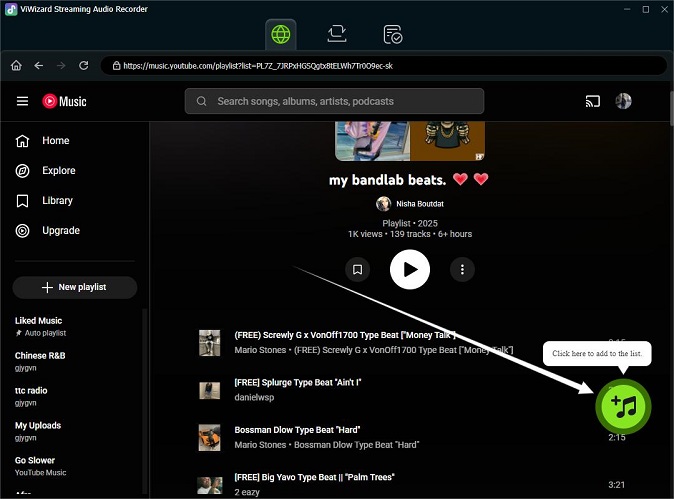Click Mario Stones under the Bossman Dlow track
The image size is (674, 499).
click(x=260, y=445)
